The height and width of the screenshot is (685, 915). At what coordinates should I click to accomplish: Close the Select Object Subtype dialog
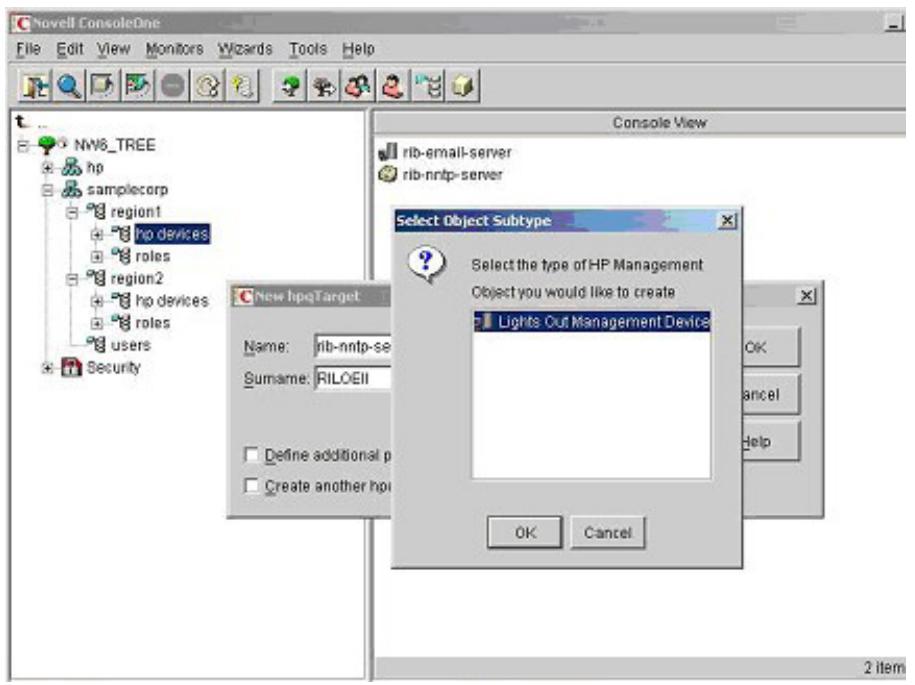coord(727,221)
